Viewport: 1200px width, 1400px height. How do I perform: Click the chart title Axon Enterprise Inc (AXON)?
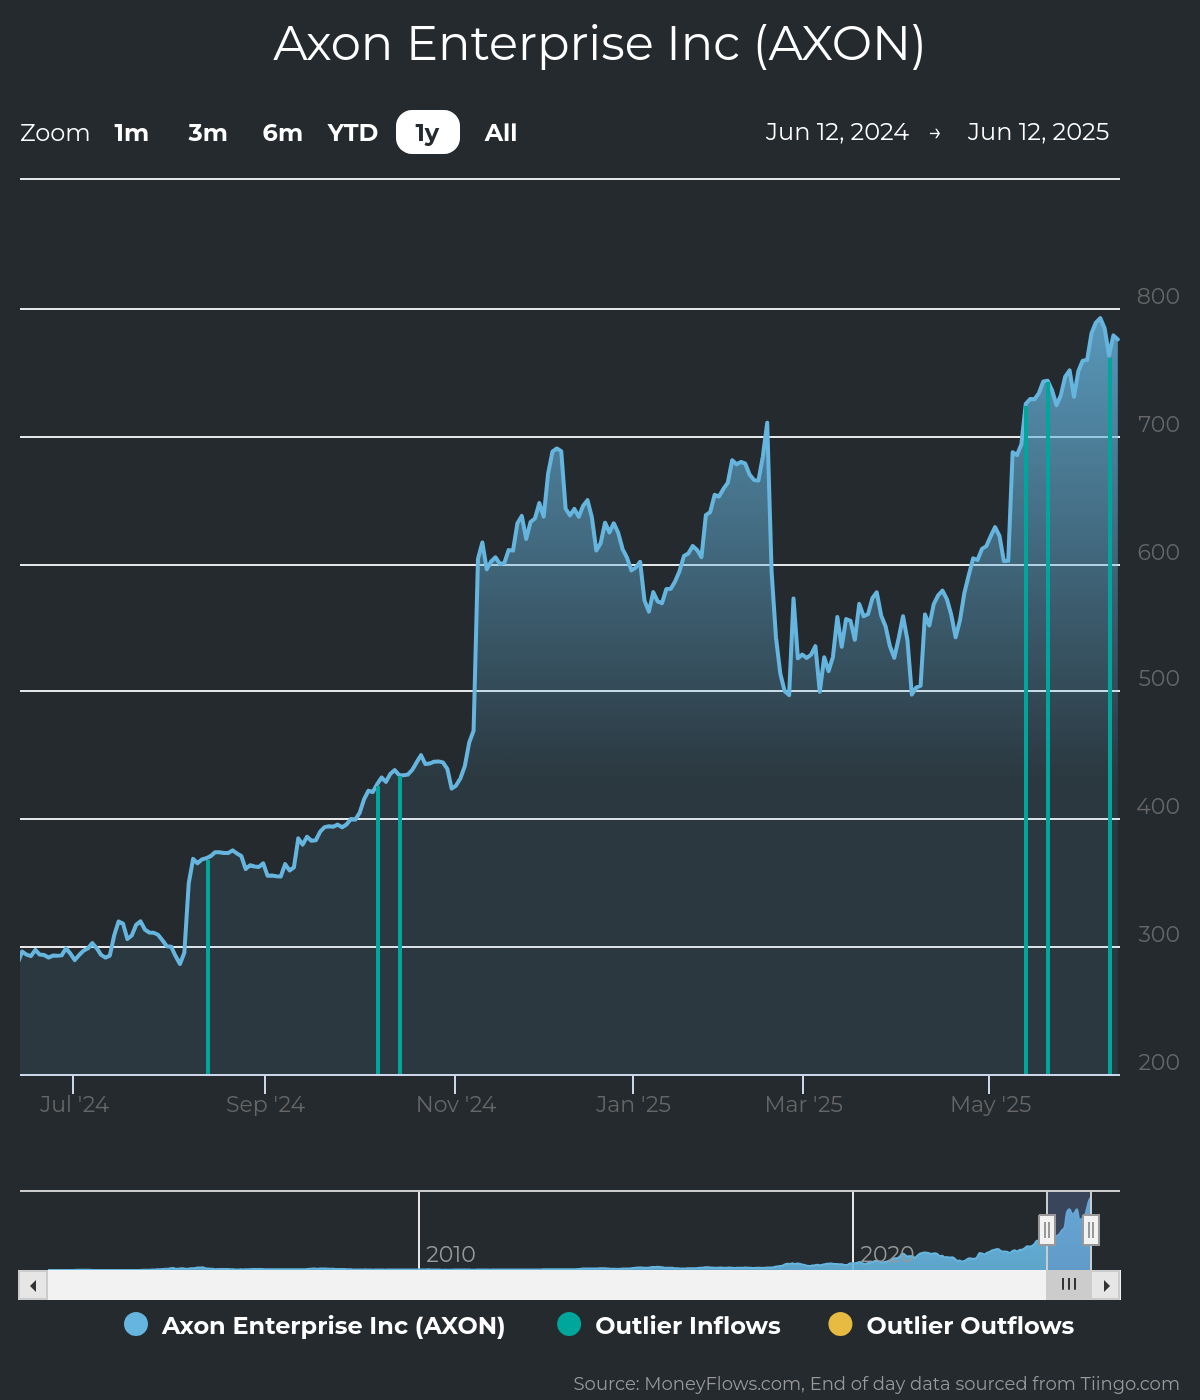pyautogui.click(x=599, y=44)
